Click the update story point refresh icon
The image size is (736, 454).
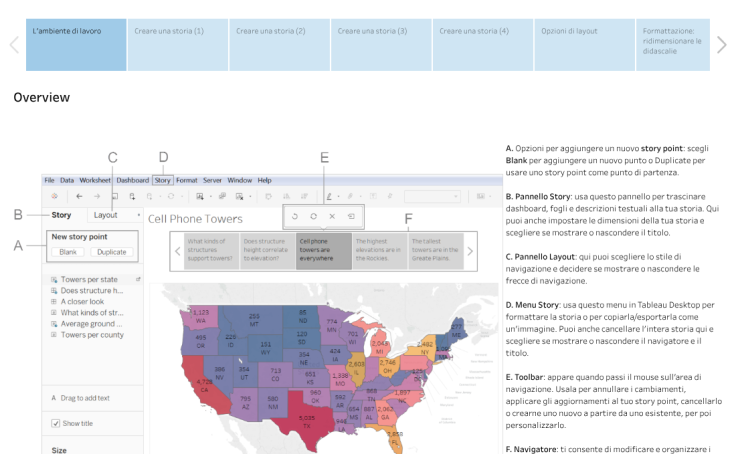[x=314, y=216]
